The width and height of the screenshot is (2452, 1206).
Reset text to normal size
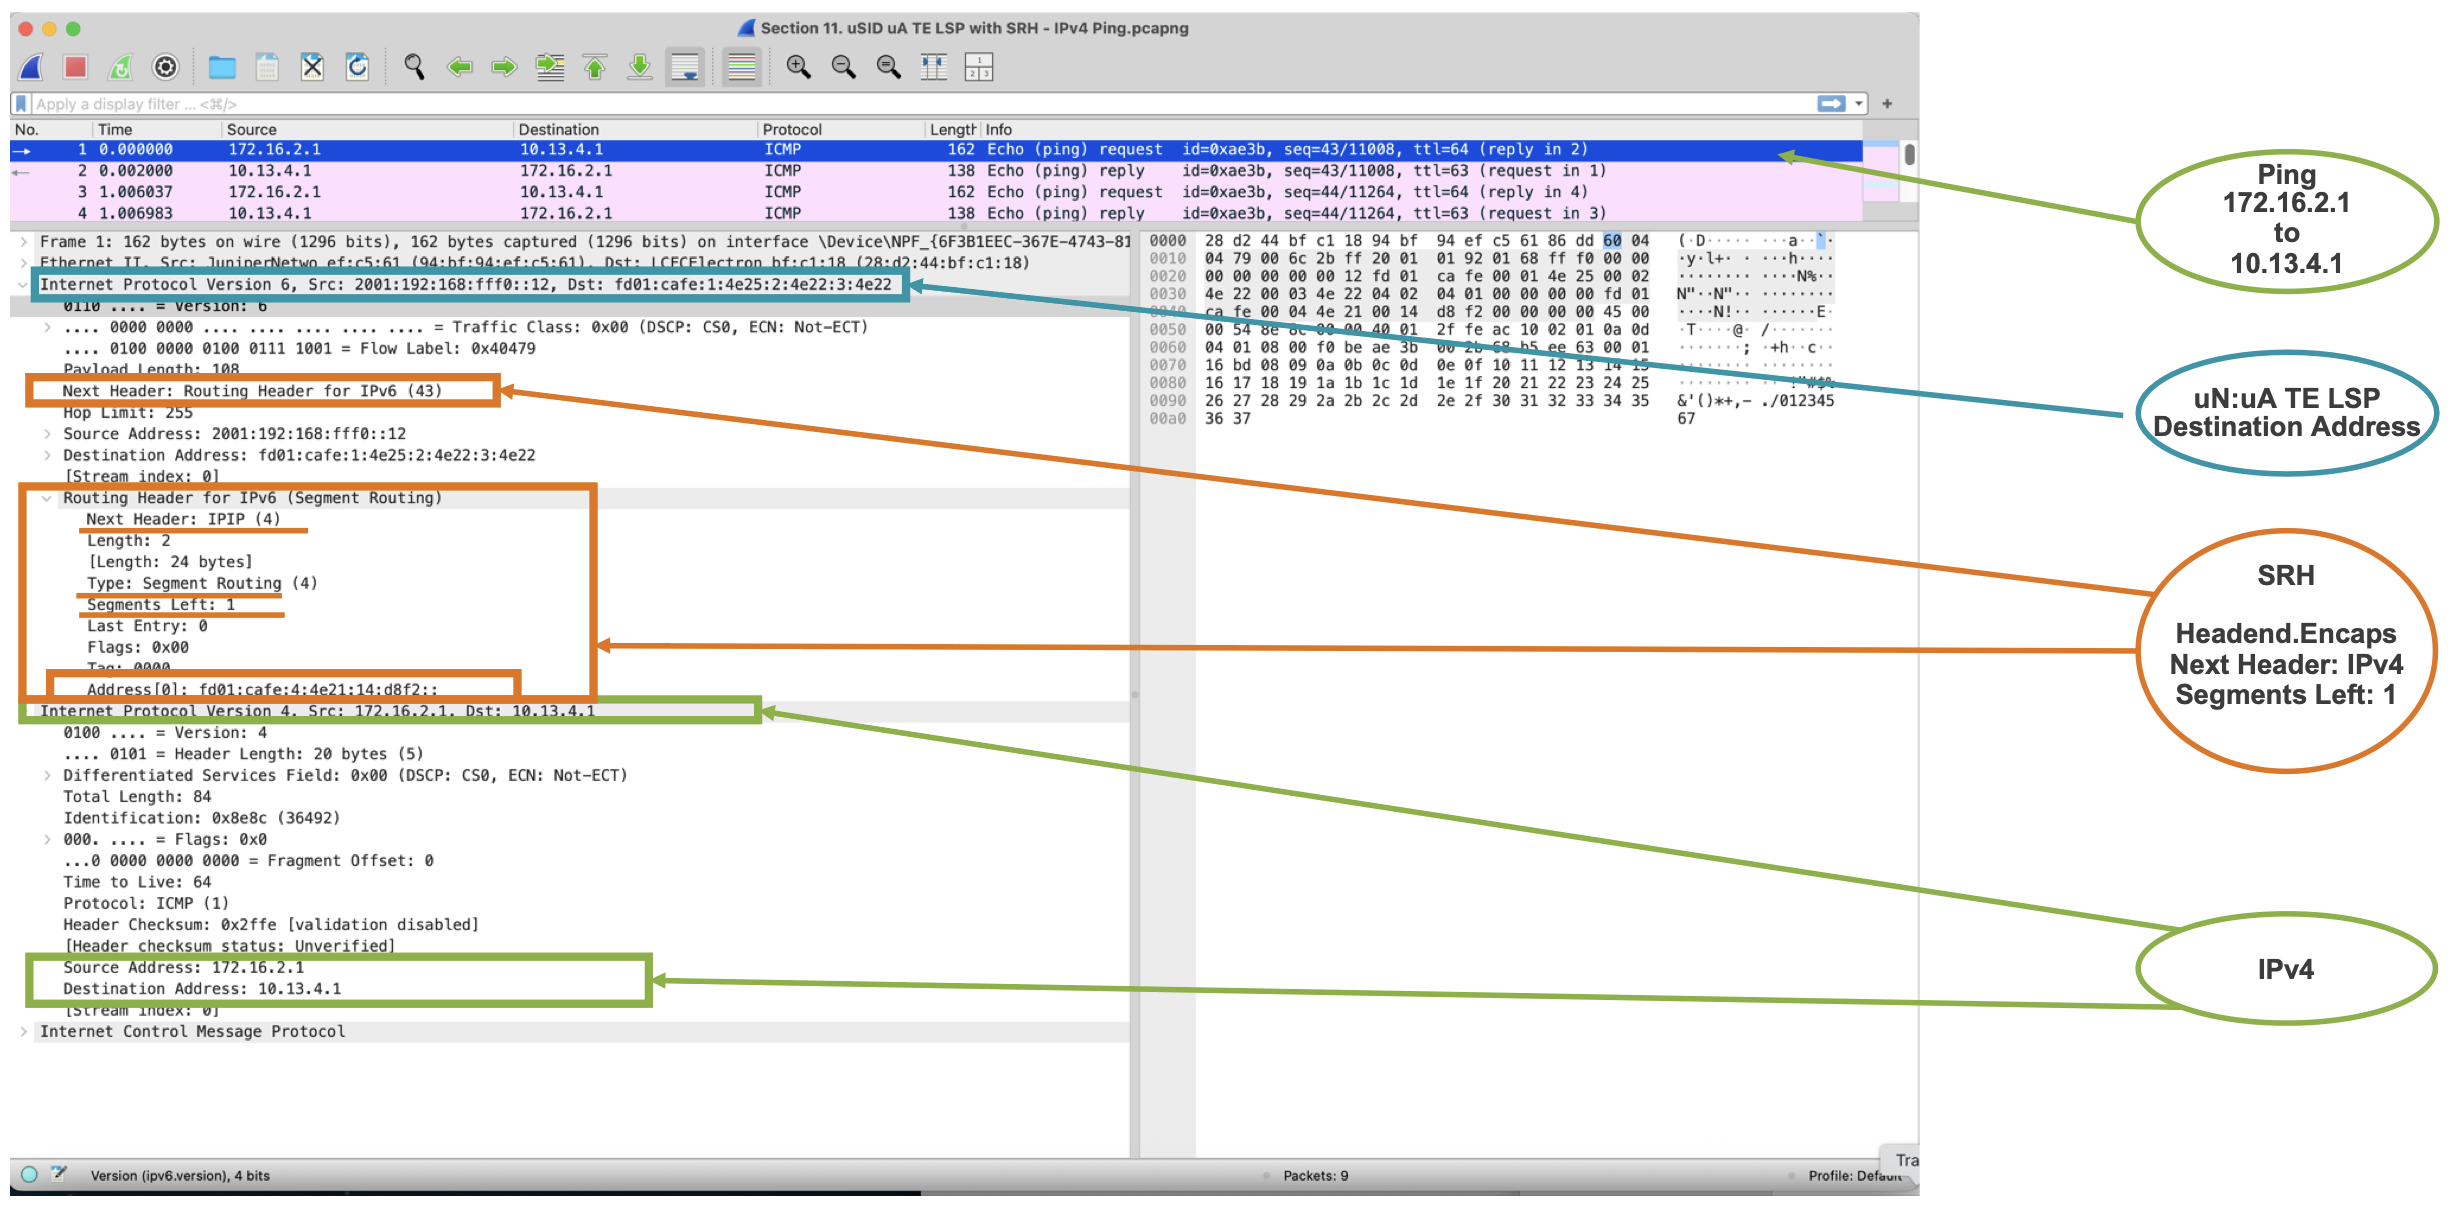[x=888, y=67]
